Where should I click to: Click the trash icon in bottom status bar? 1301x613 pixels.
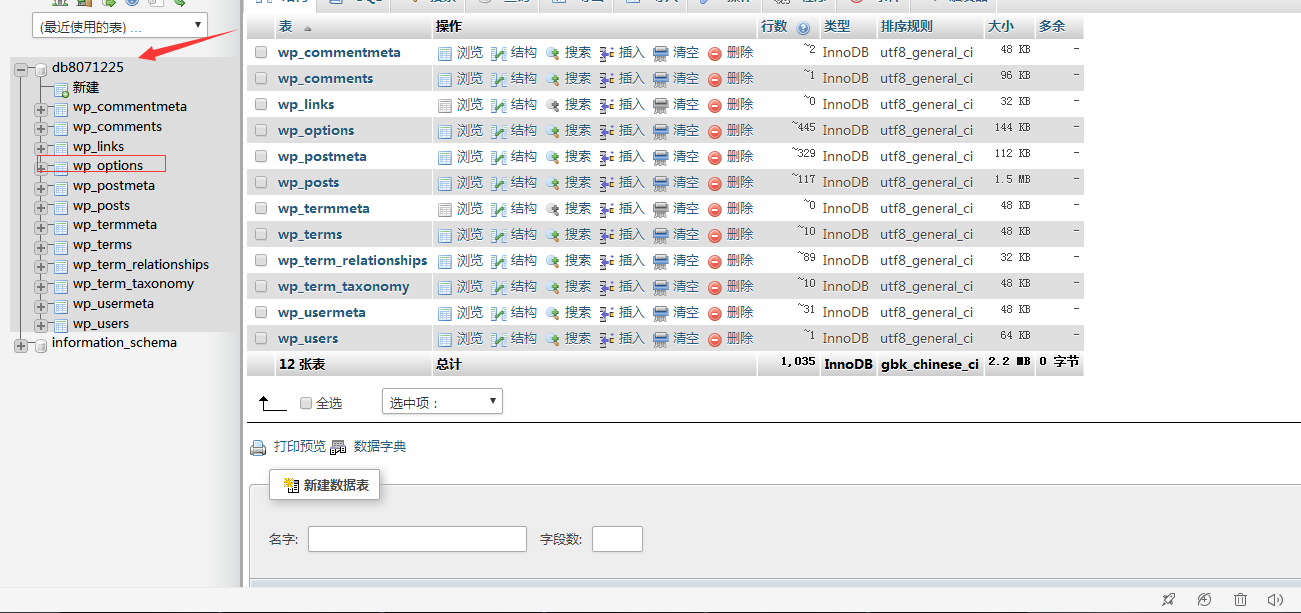(1240, 600)
